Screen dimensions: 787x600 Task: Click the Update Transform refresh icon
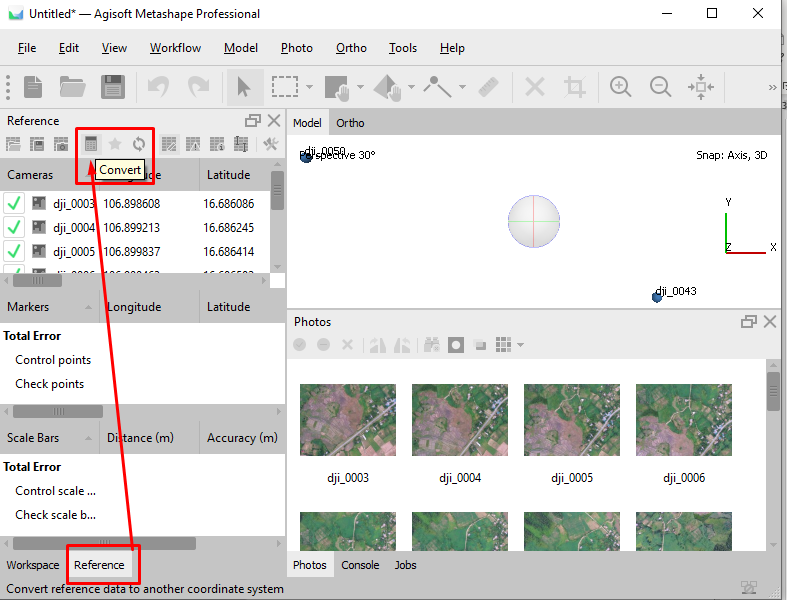pos(139,145)
